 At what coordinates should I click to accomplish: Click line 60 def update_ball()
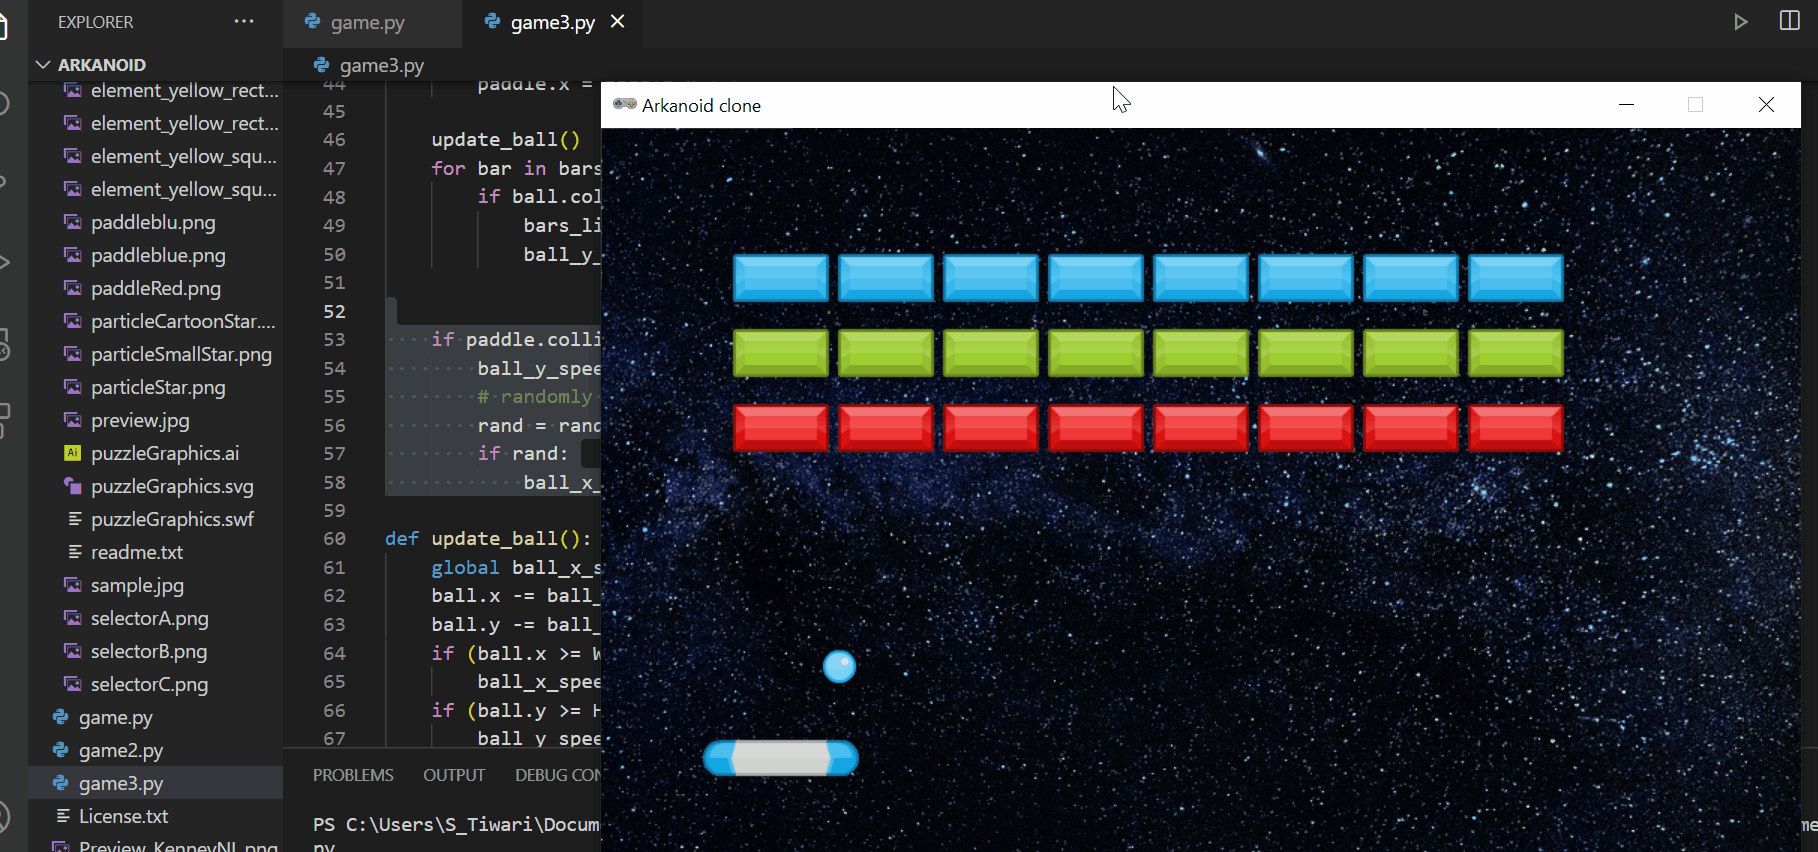click(488, 539)
